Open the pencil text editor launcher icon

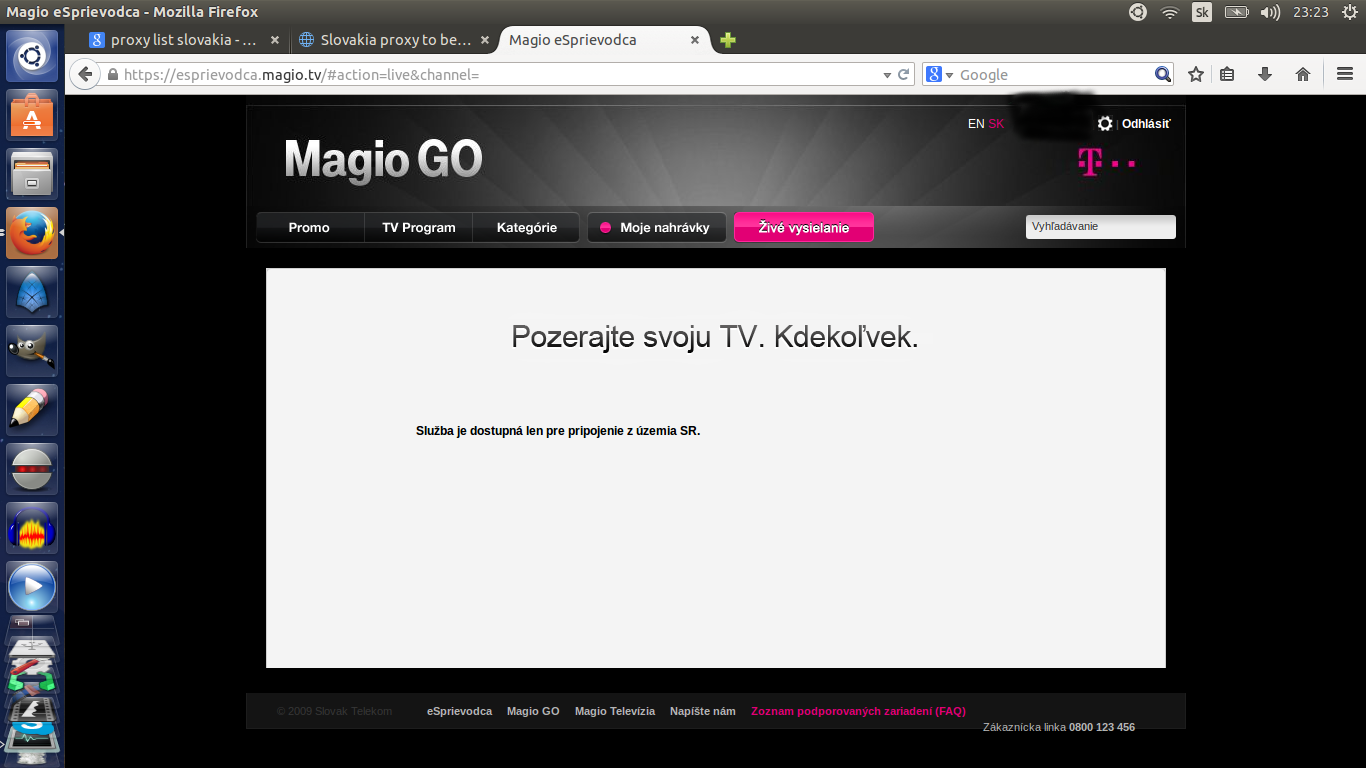pyautogui.click(x=33, y=409)
